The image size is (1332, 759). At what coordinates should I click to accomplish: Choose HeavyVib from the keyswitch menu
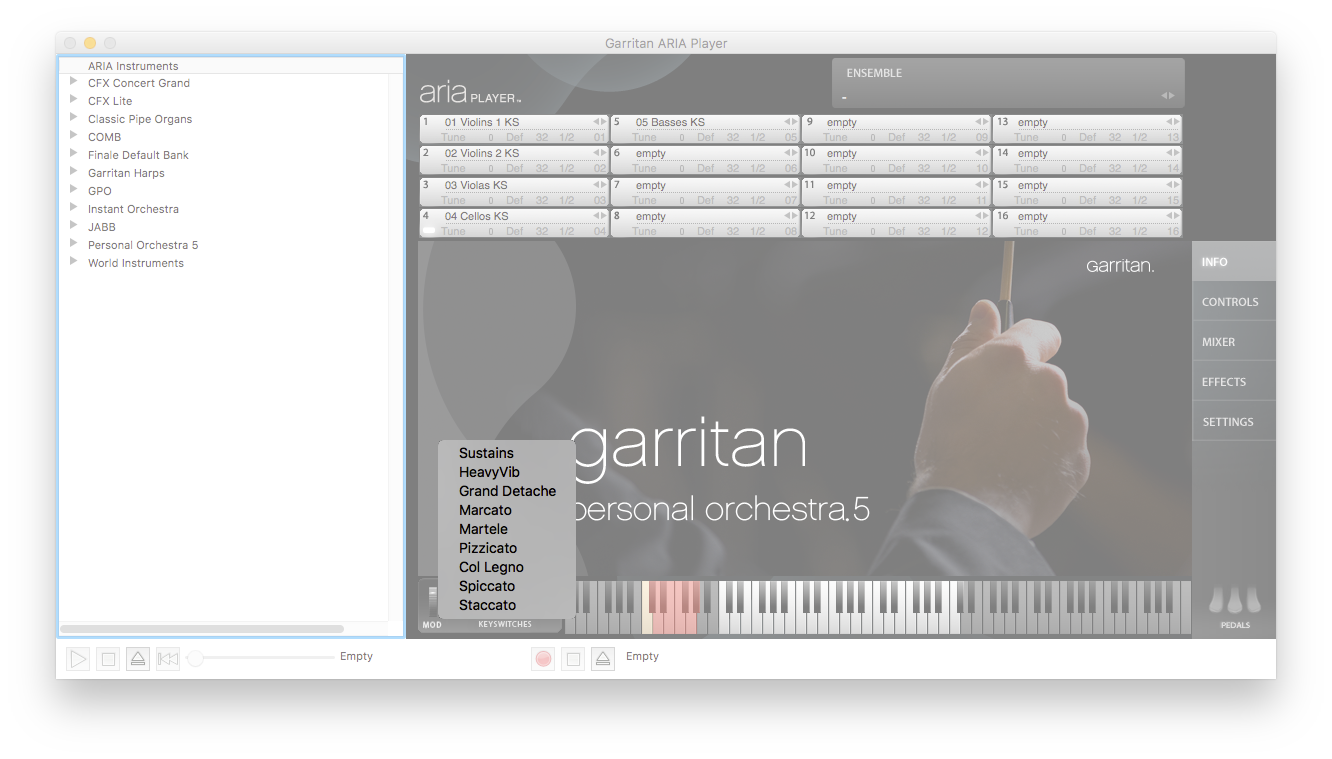pyautogui.click(x=507, y=472)
